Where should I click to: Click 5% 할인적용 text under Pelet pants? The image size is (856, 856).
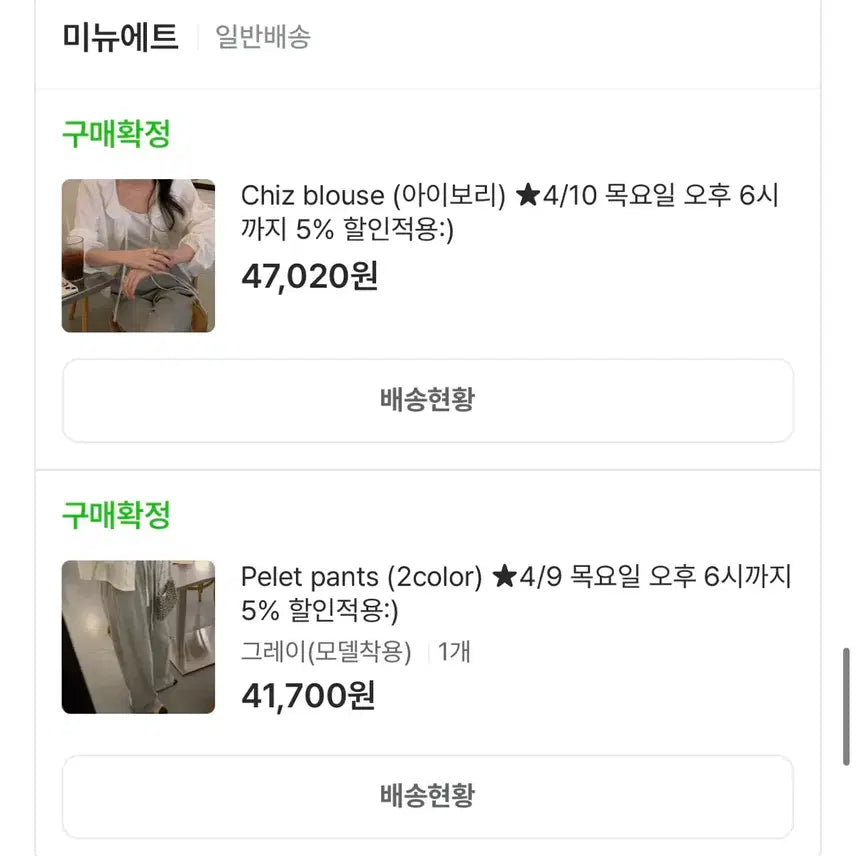(320, 611)
